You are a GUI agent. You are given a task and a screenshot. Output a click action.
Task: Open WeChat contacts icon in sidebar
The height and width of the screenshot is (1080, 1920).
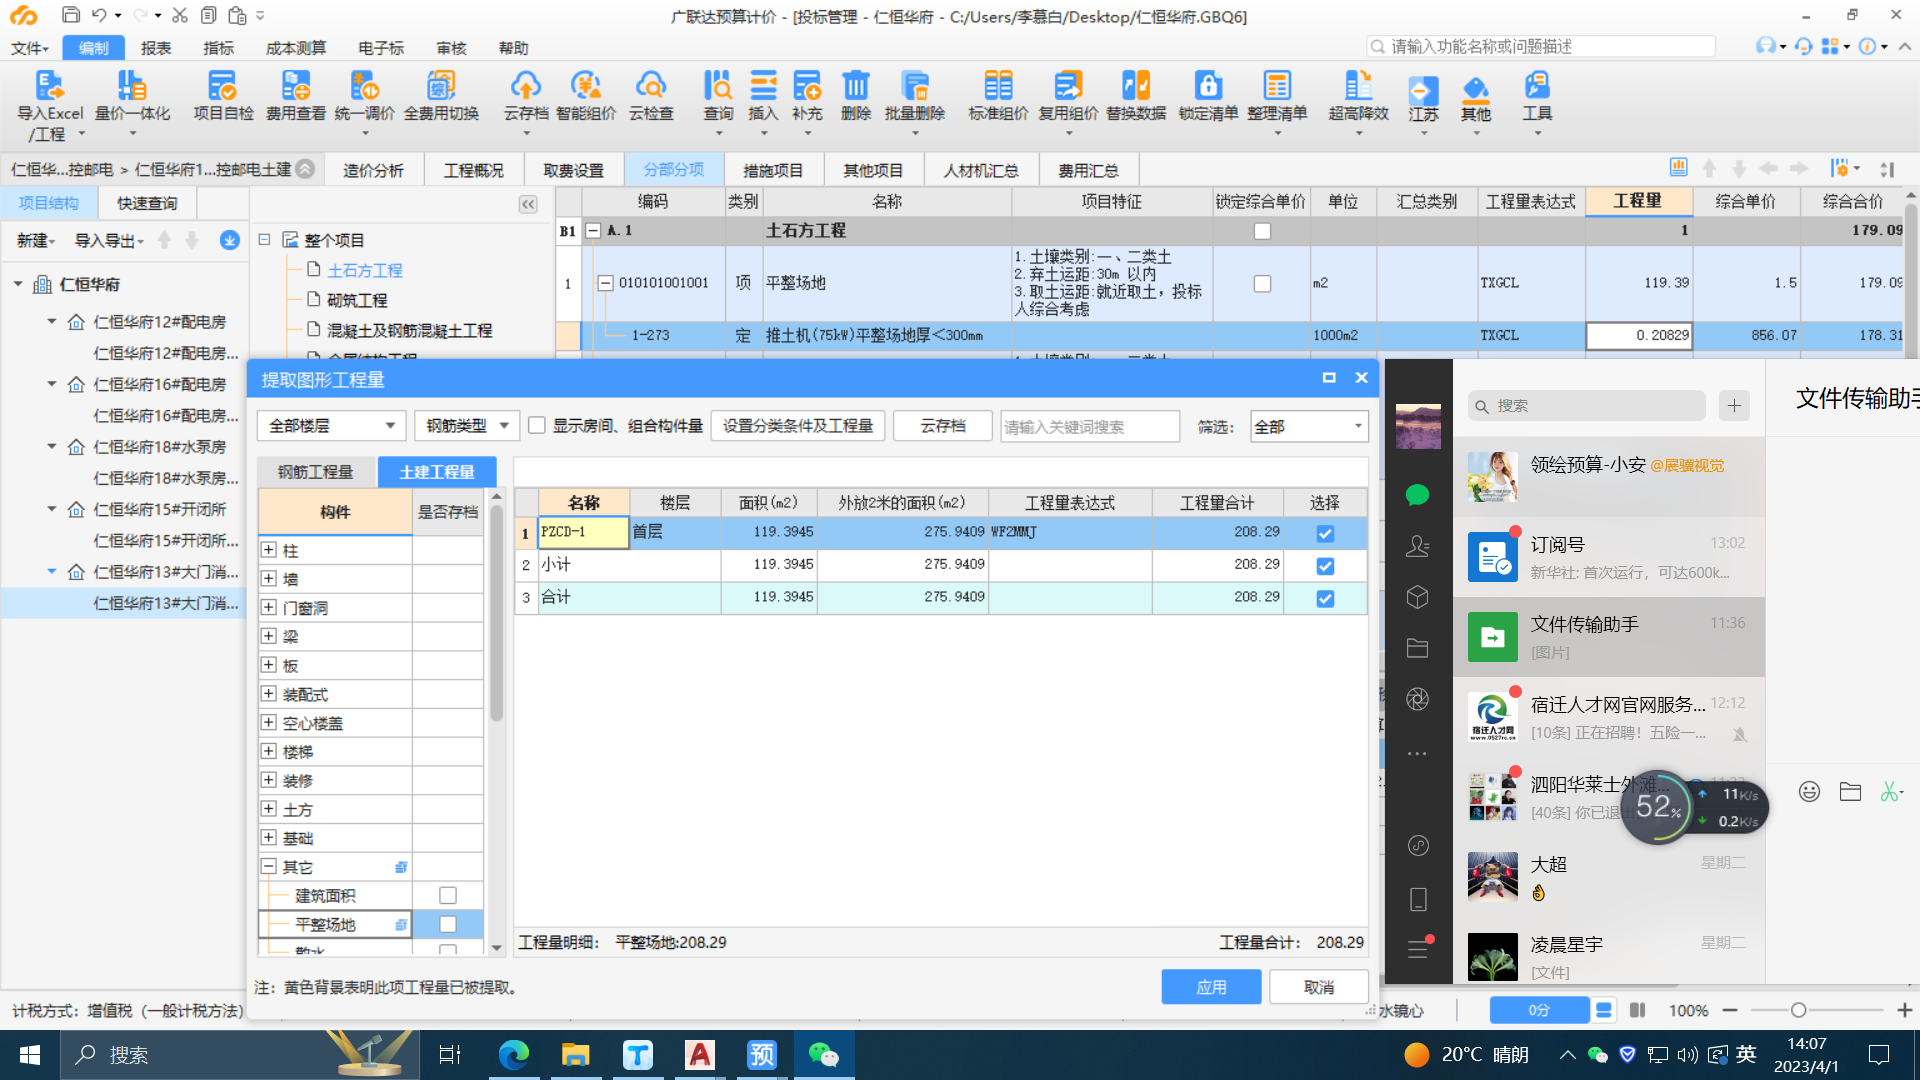[x=1417, y=546]
